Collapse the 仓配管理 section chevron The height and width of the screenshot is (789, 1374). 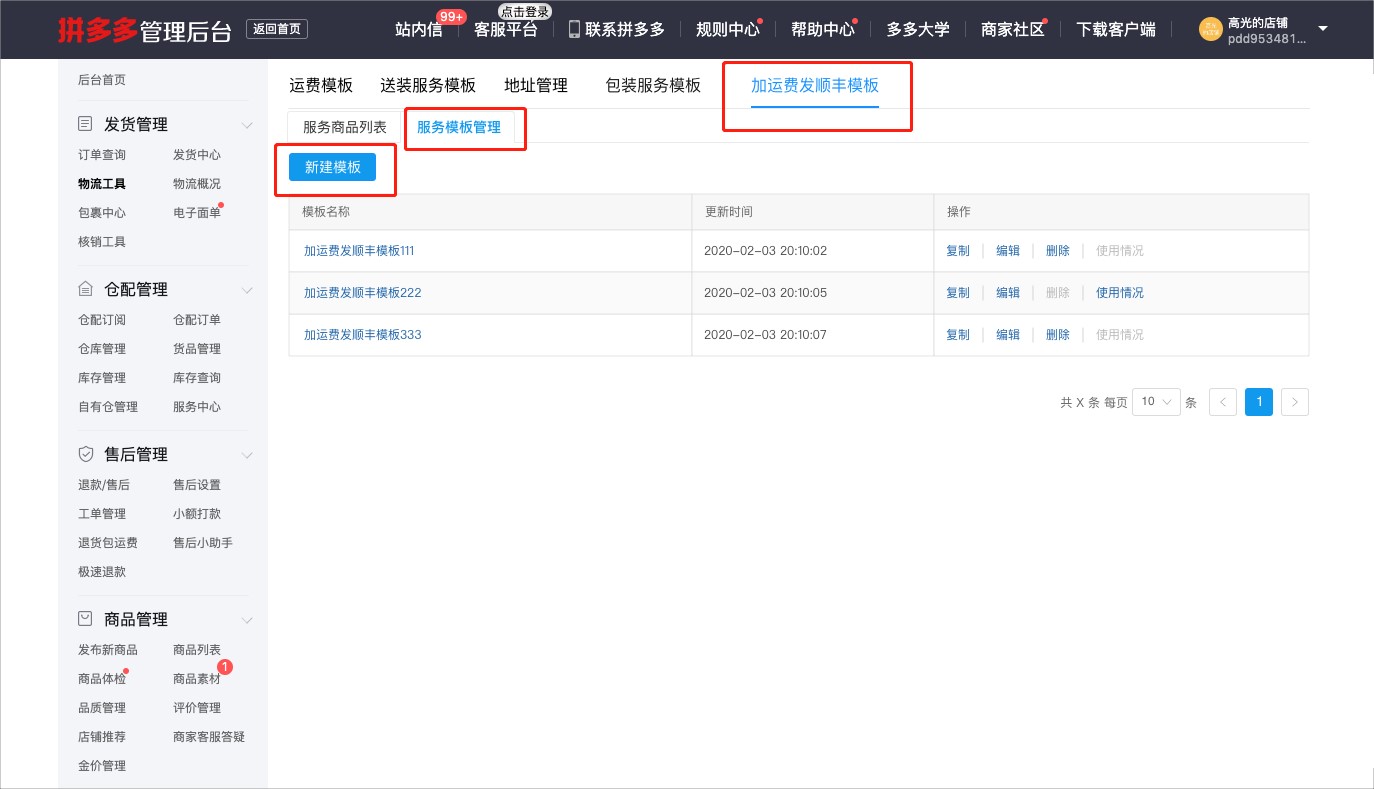[x=247, y=290]
